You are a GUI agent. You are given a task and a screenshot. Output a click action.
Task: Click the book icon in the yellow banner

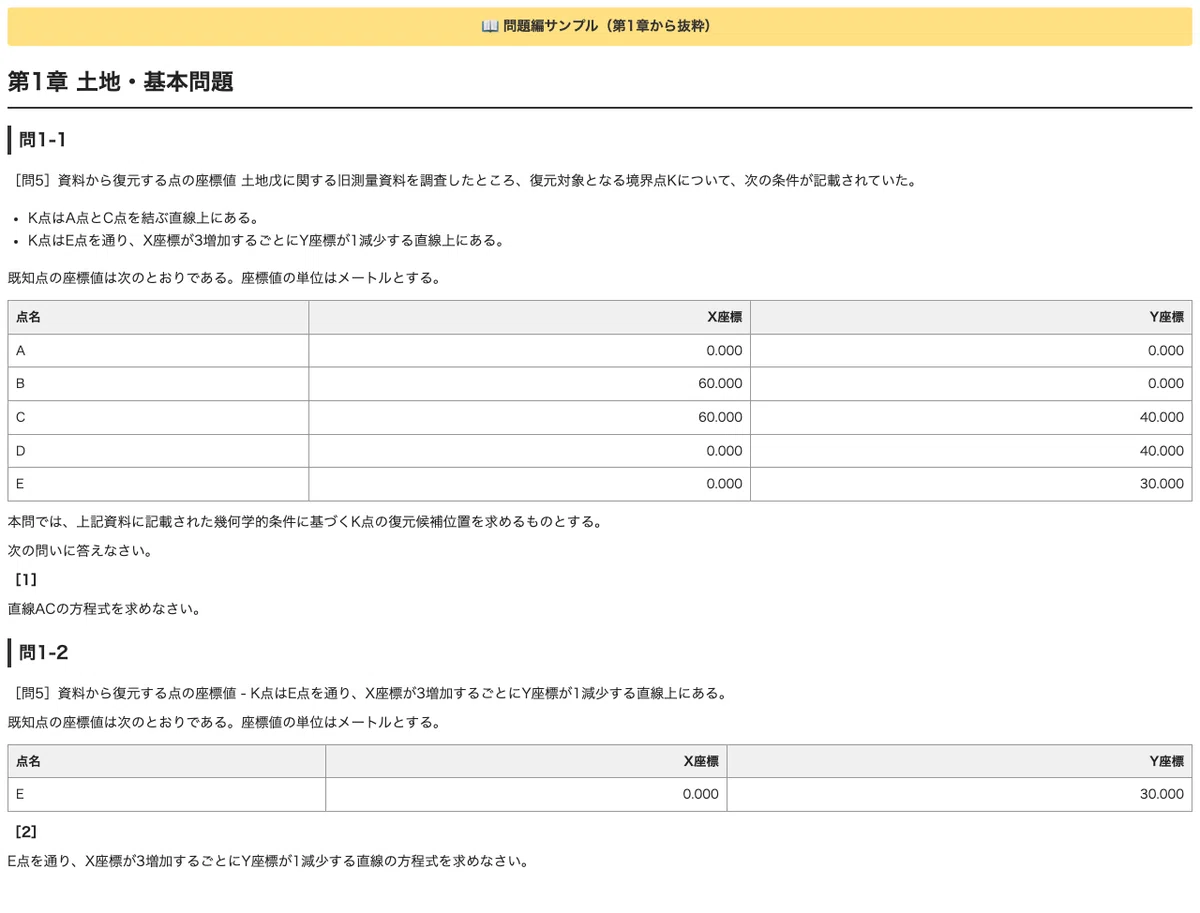(490, 27)
